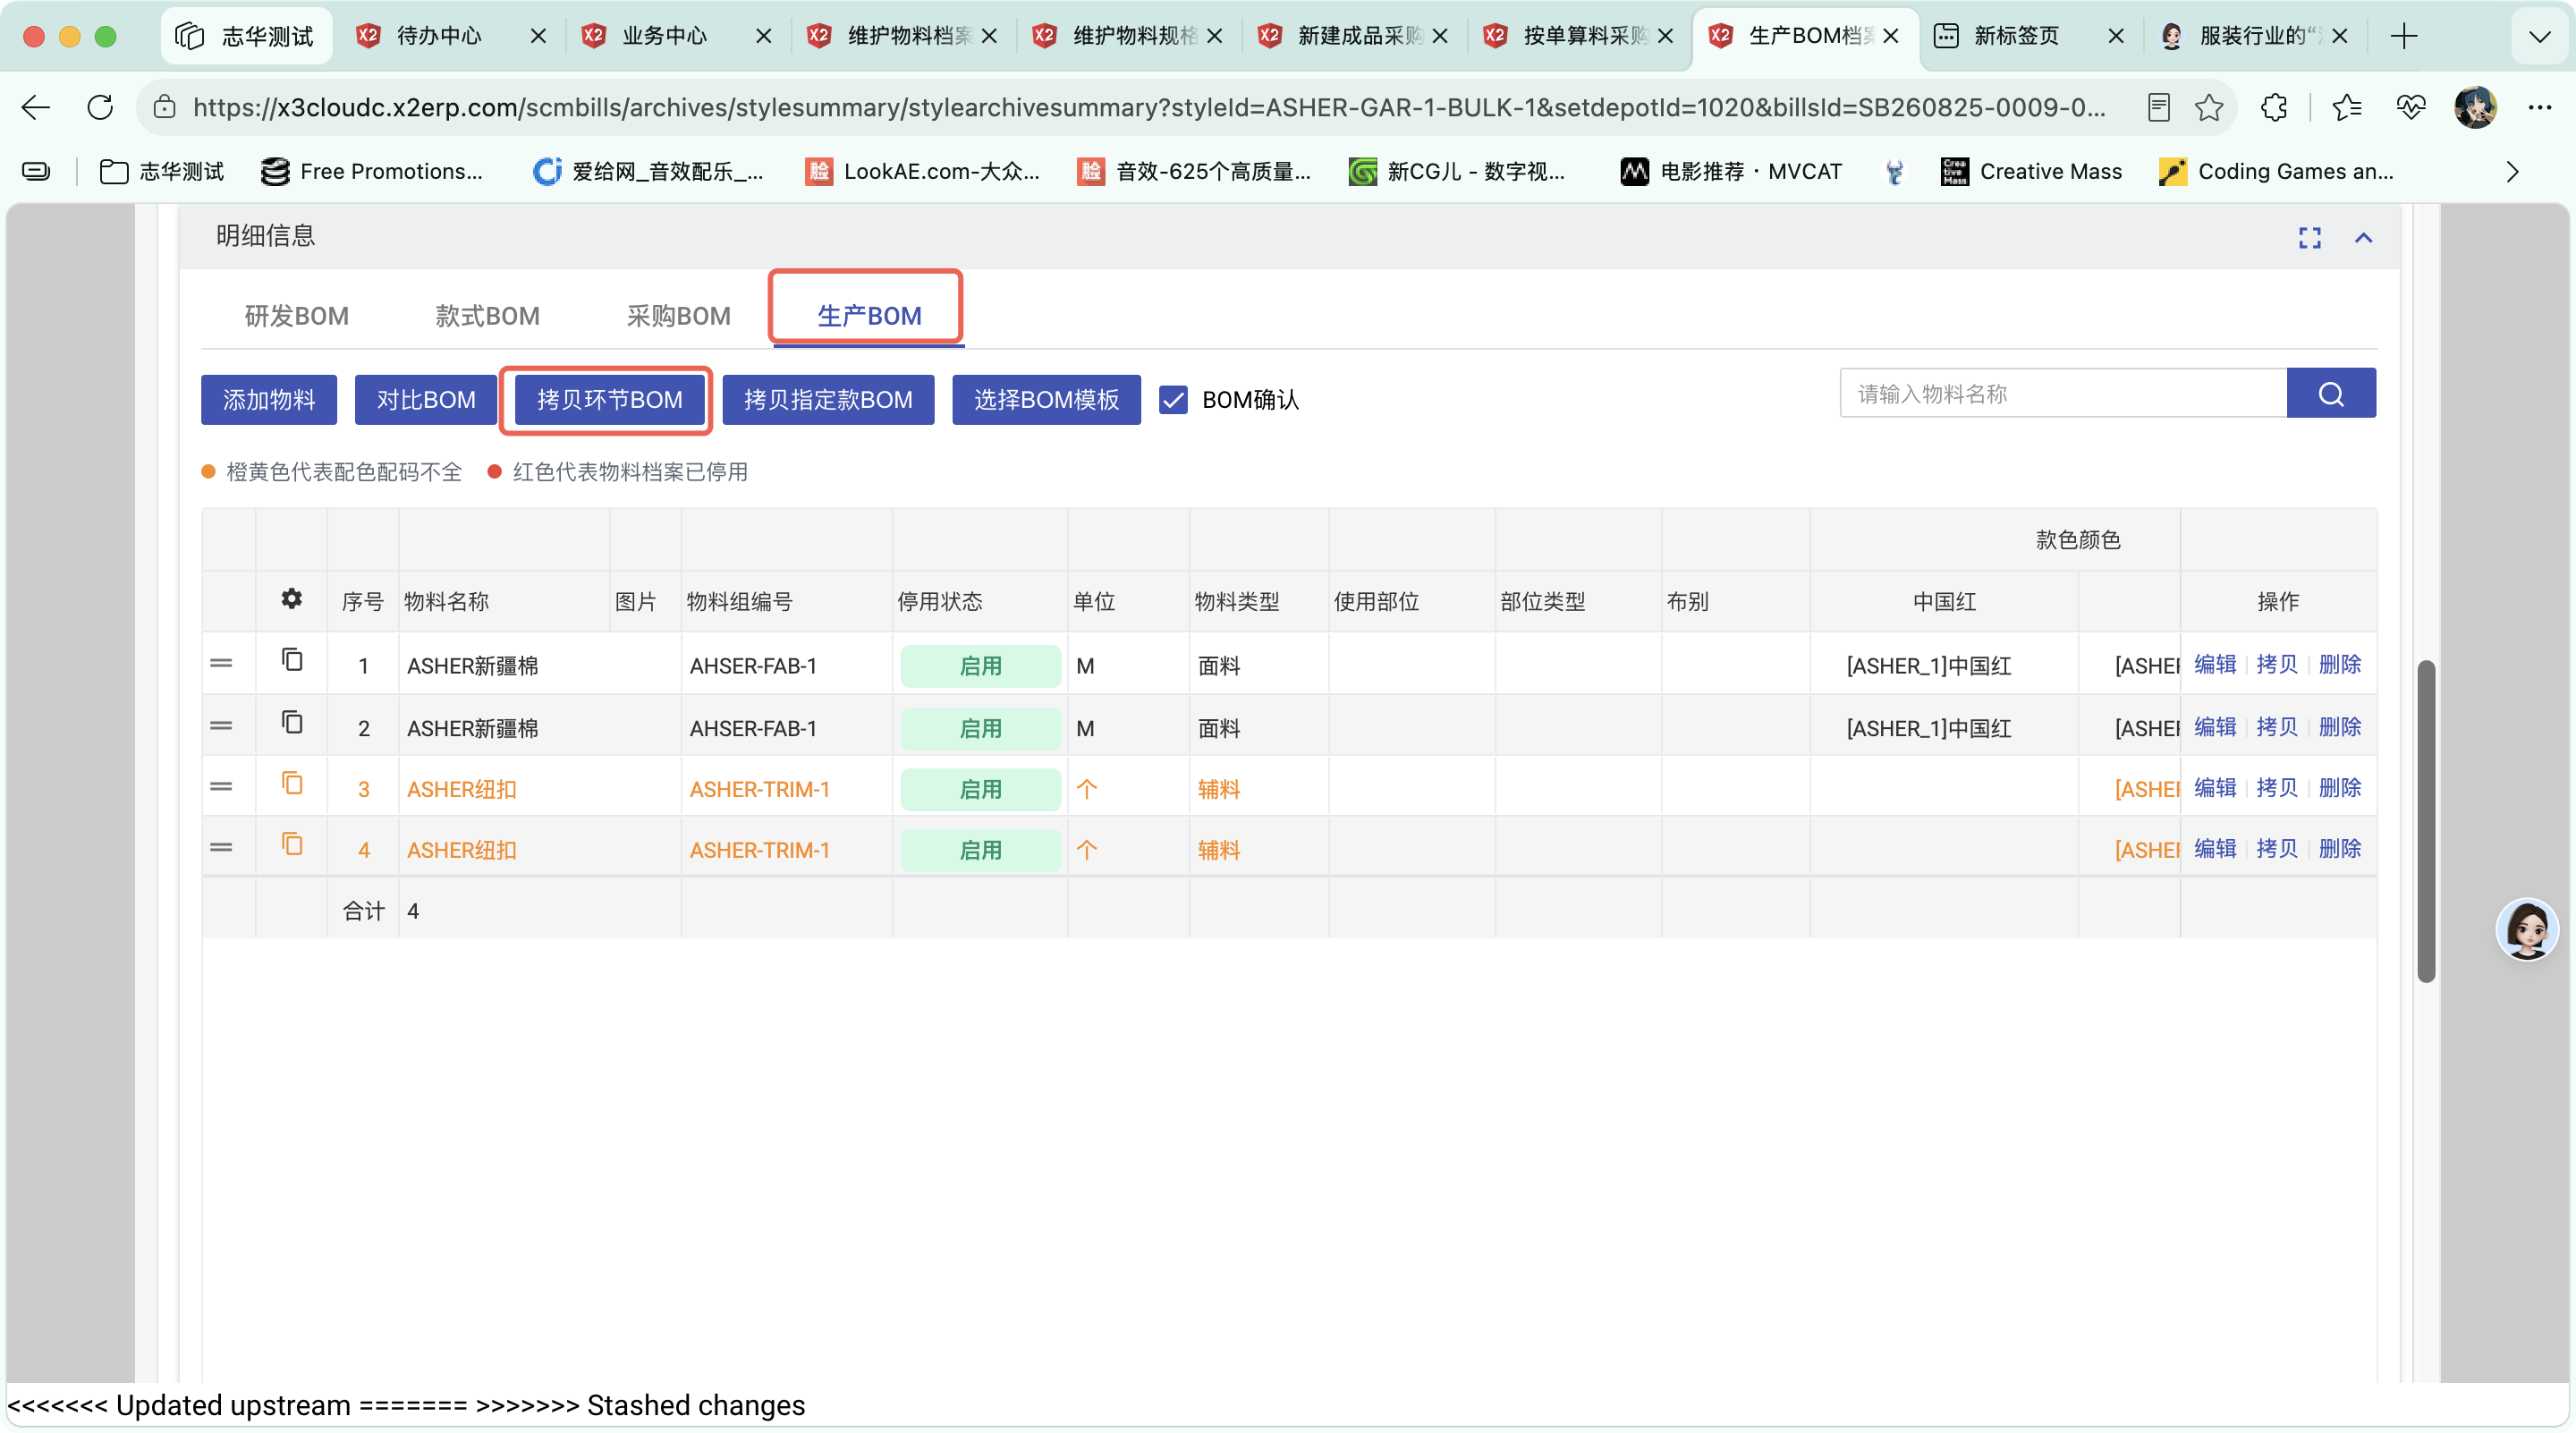Click 对比BOM button
This screenshot has height=1433, width=2576.
tap(426, 400)
